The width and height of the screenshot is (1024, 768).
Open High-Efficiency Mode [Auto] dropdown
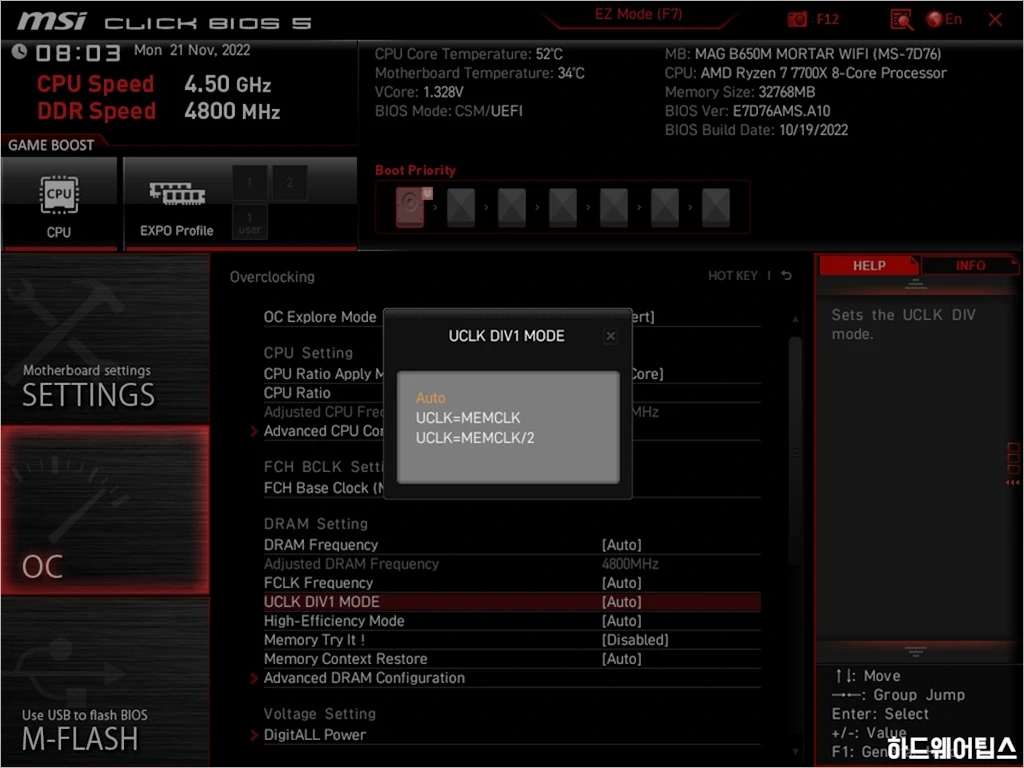pos(621,620)
